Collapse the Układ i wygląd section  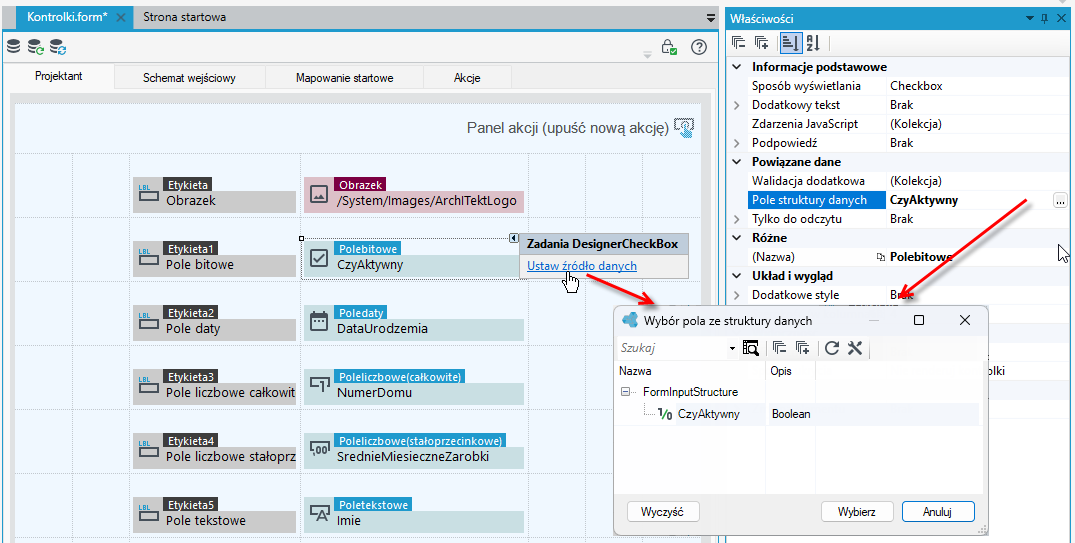tap(737, 276)
